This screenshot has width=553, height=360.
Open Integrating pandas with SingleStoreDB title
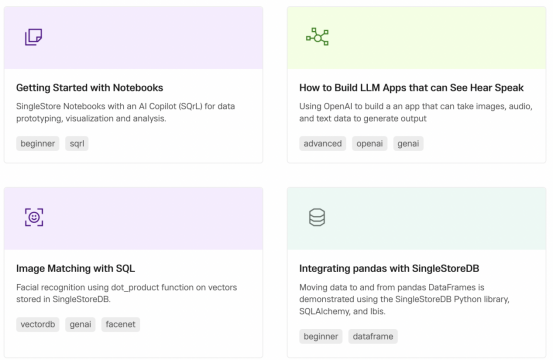pos(389,269)
